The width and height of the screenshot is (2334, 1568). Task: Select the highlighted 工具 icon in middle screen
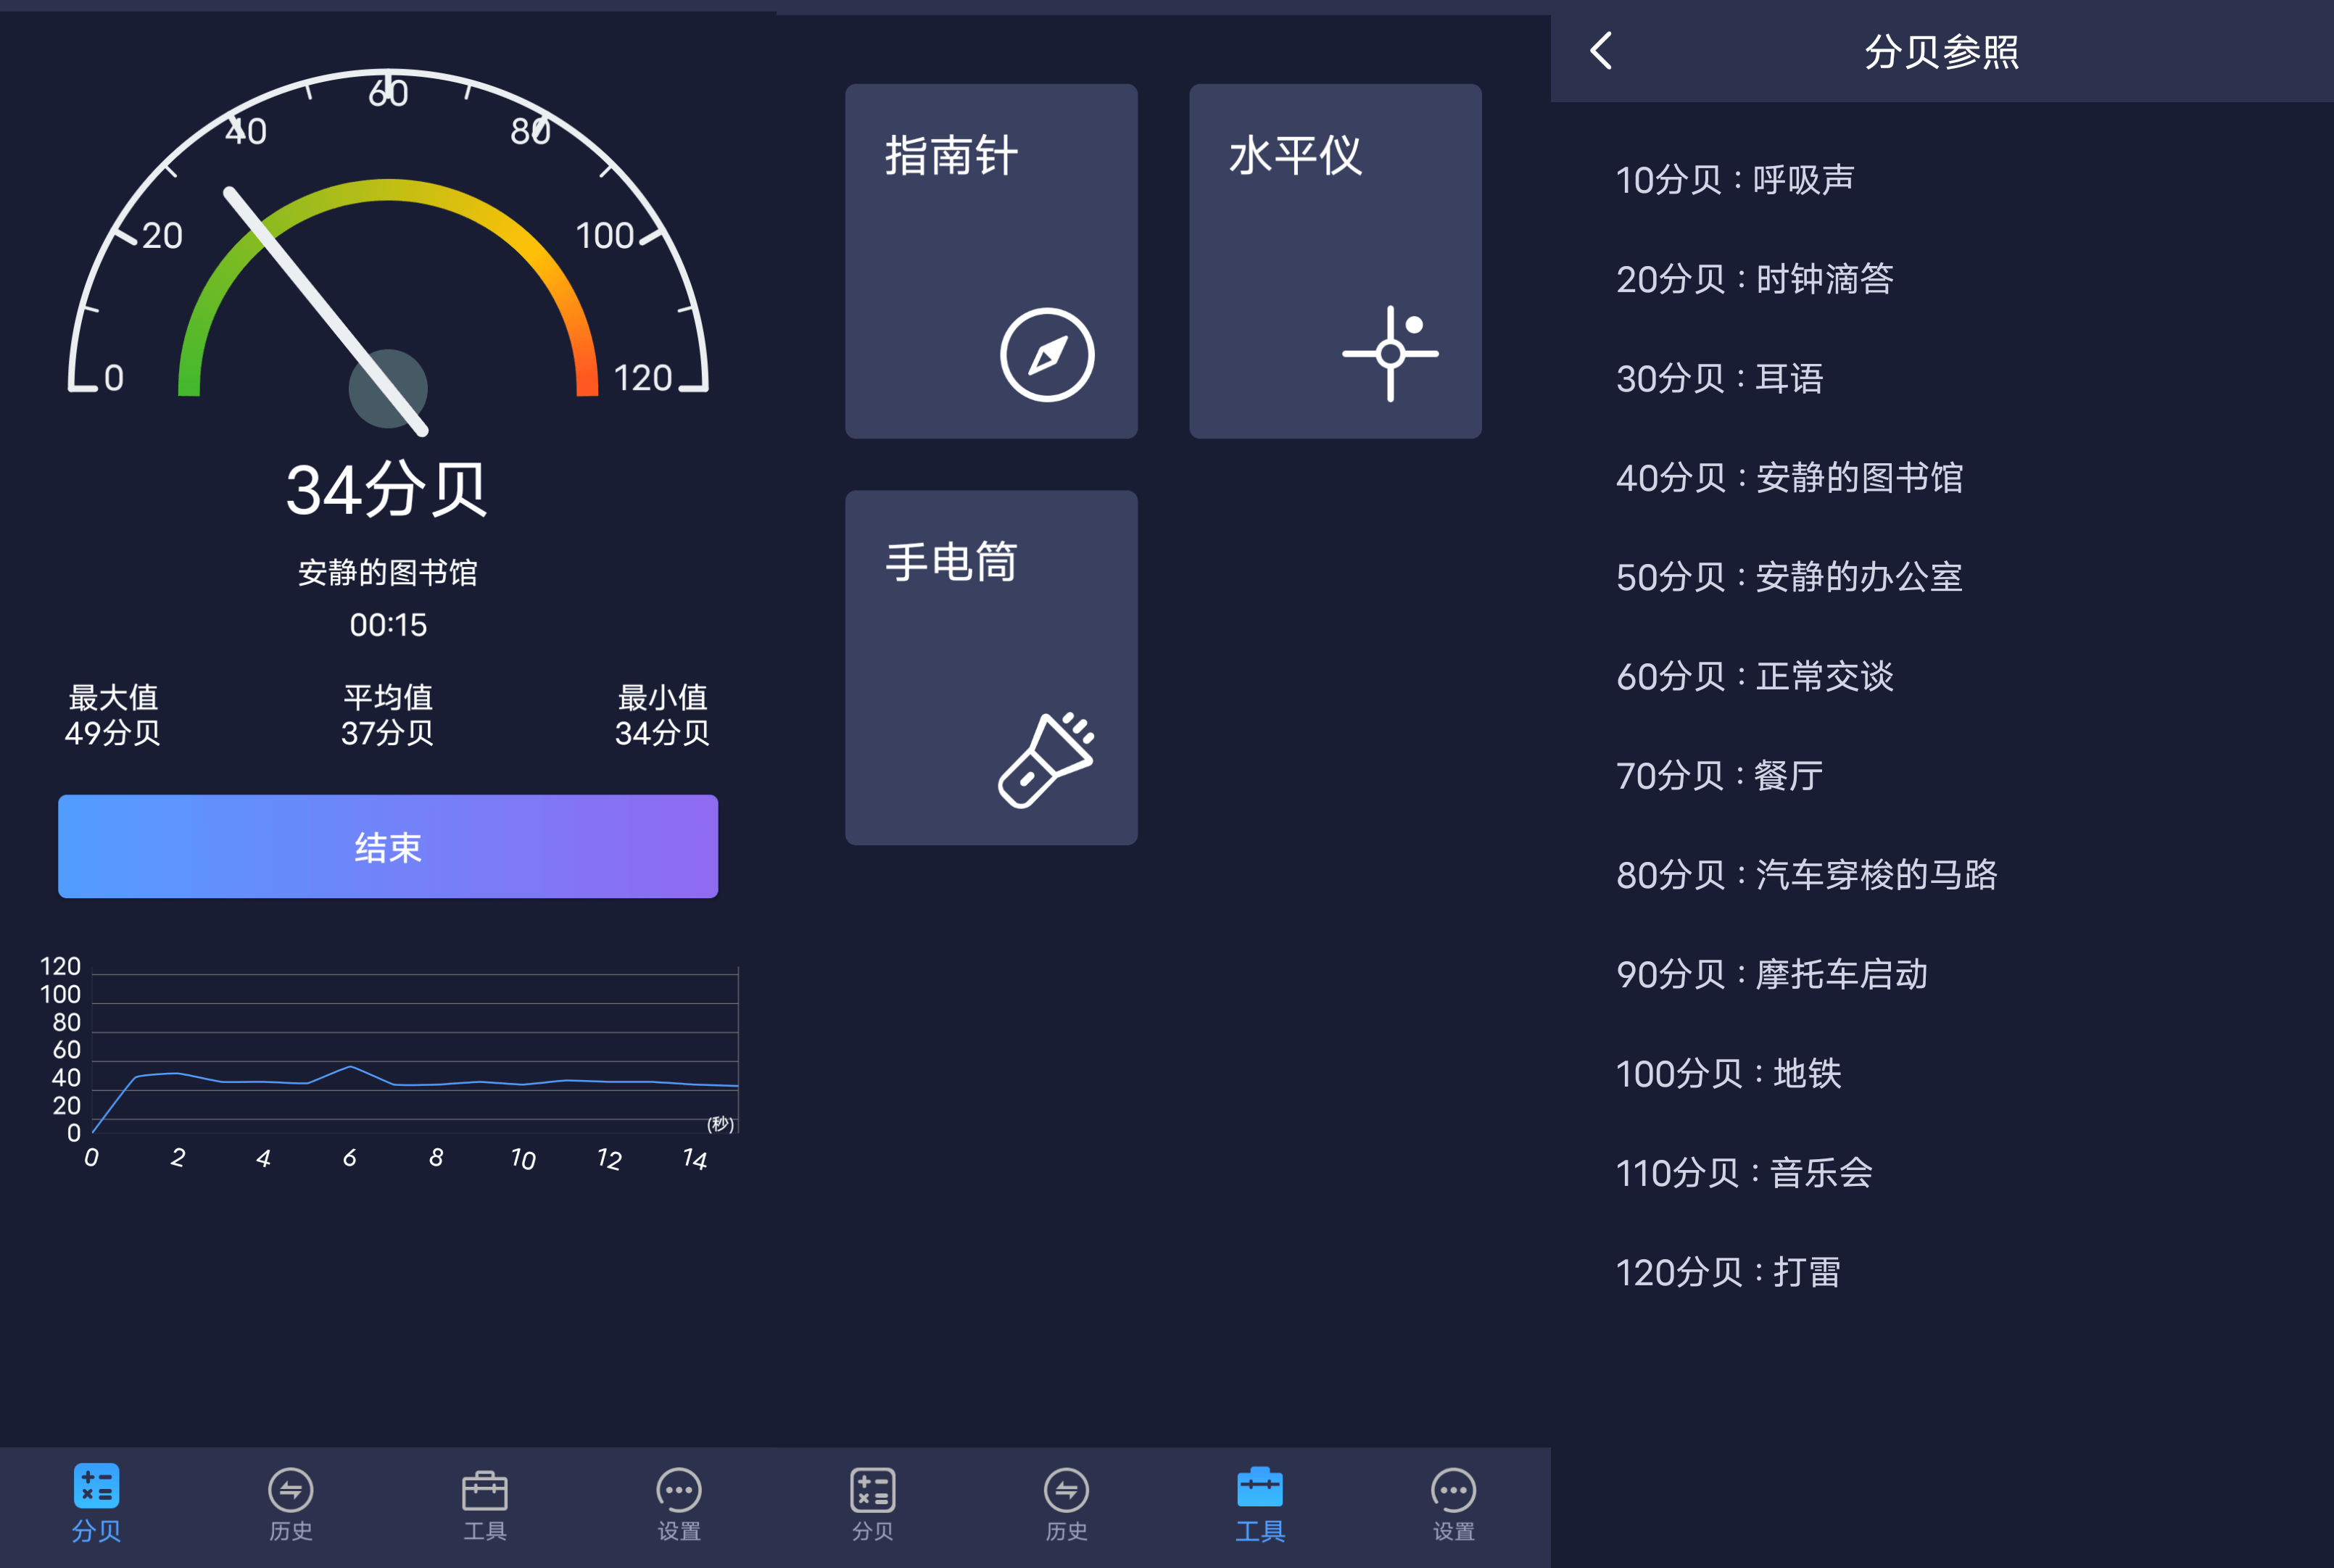coord(1260,1487)
